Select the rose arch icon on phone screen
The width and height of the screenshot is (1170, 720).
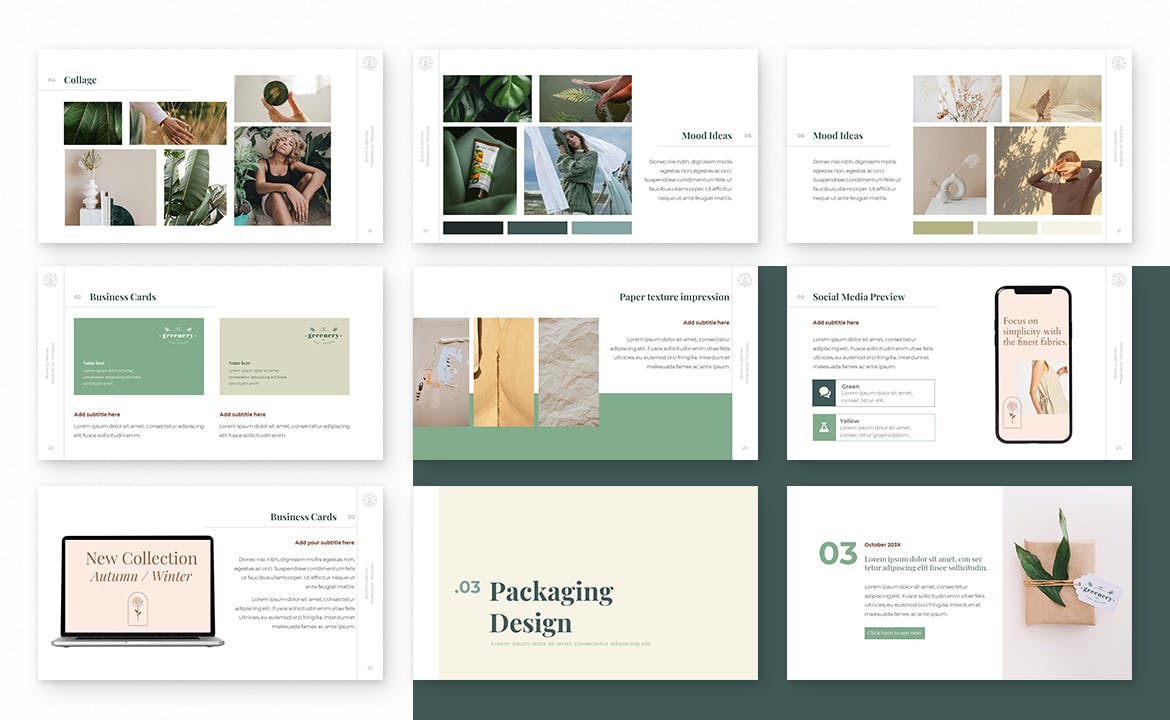coord(1014,412)
